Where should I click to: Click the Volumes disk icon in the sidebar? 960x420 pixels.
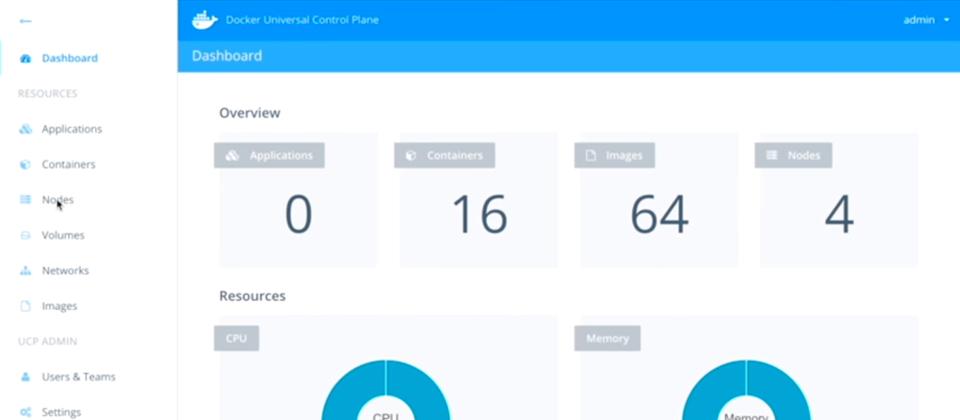(x=25, y=235)
